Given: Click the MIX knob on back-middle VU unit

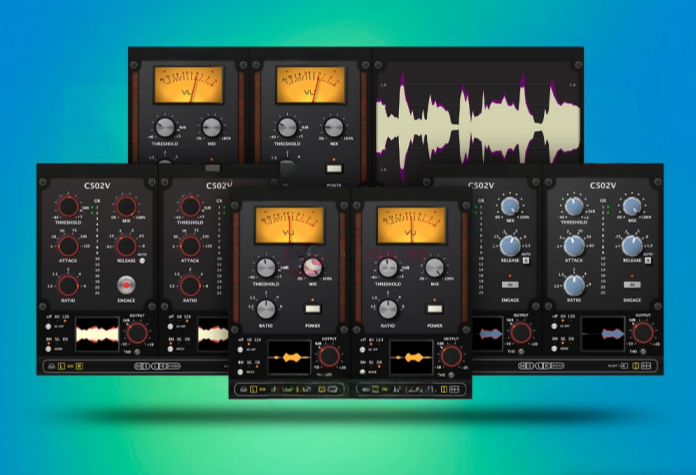Looking at the screenshot, I should (x=334, y=127).
